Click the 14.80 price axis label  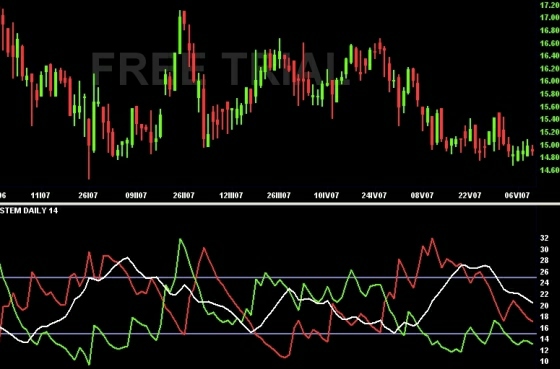pyautogui.click(x=550, y=157)
